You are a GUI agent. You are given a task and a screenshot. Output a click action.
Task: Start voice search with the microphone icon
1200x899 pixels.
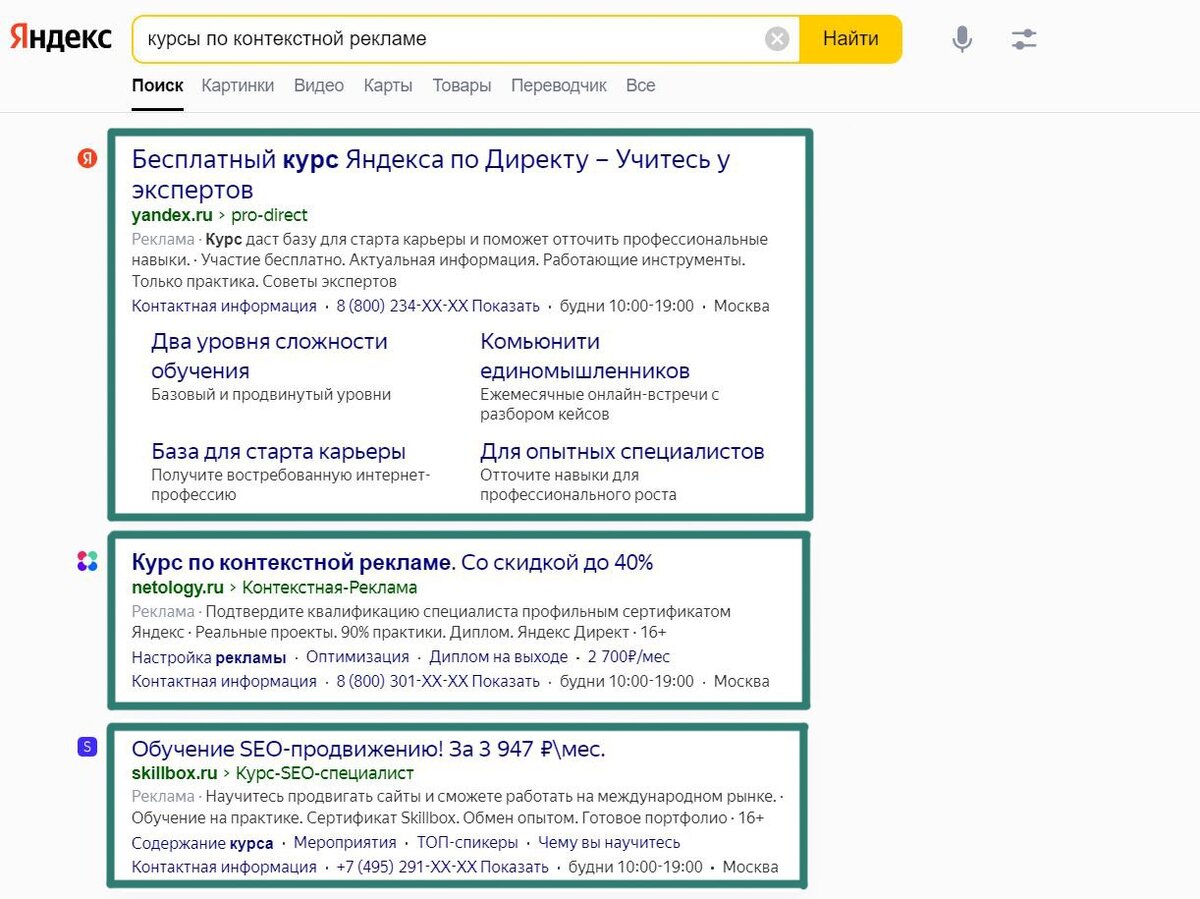coord(962,39)
